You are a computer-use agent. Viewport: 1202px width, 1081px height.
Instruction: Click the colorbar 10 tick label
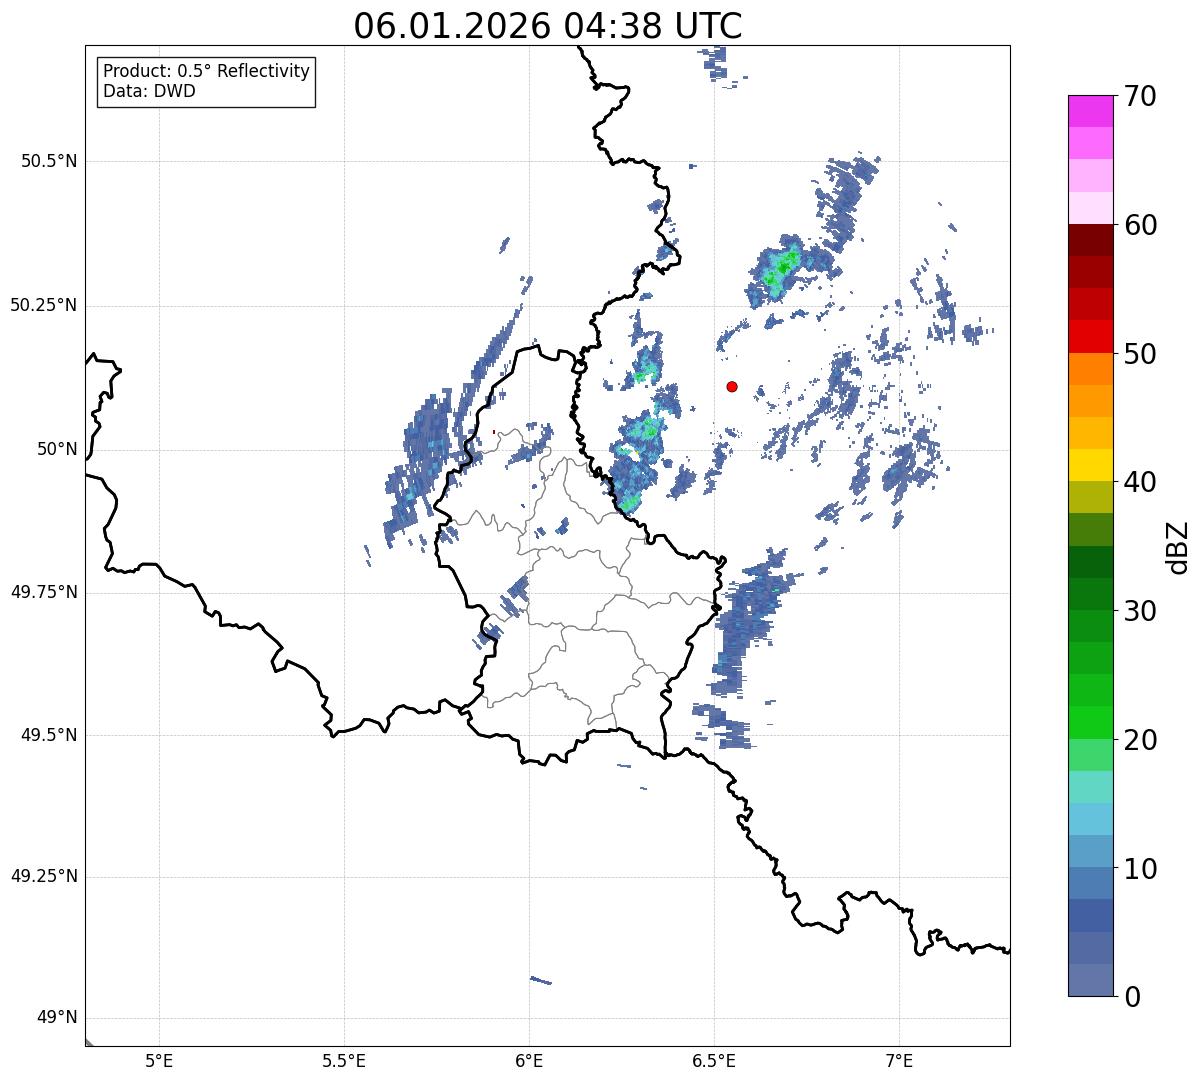(1140, 868)
